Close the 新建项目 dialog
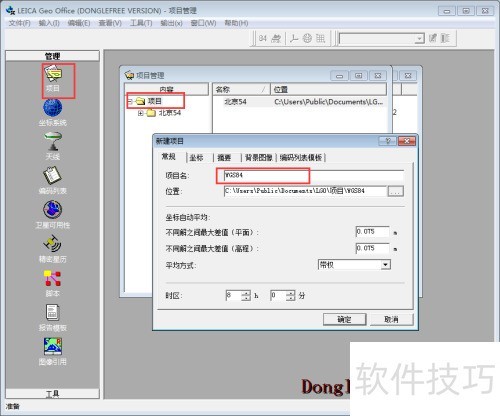The width and height of the screenshot is (500, 416). 407,141
